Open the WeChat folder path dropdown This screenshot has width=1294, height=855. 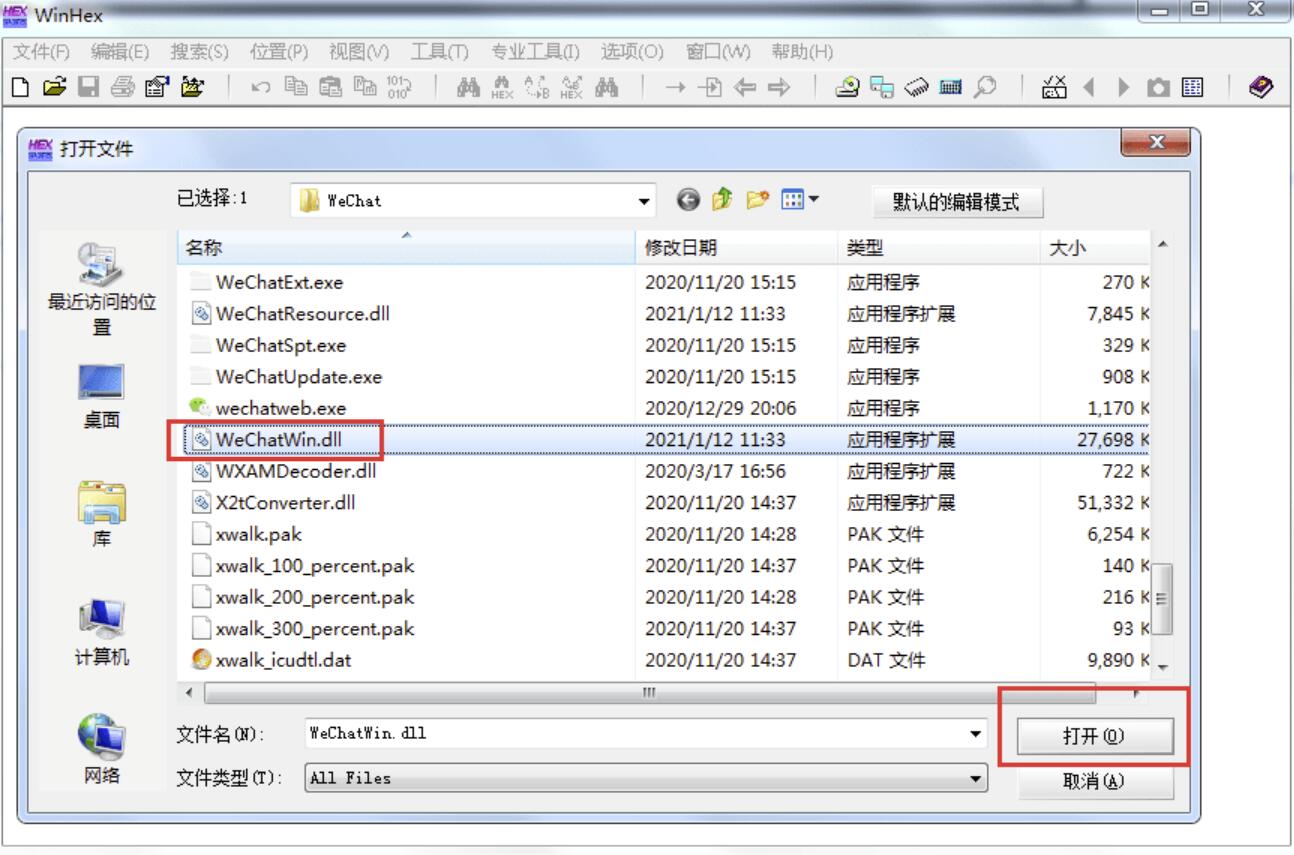click(644, 199)
